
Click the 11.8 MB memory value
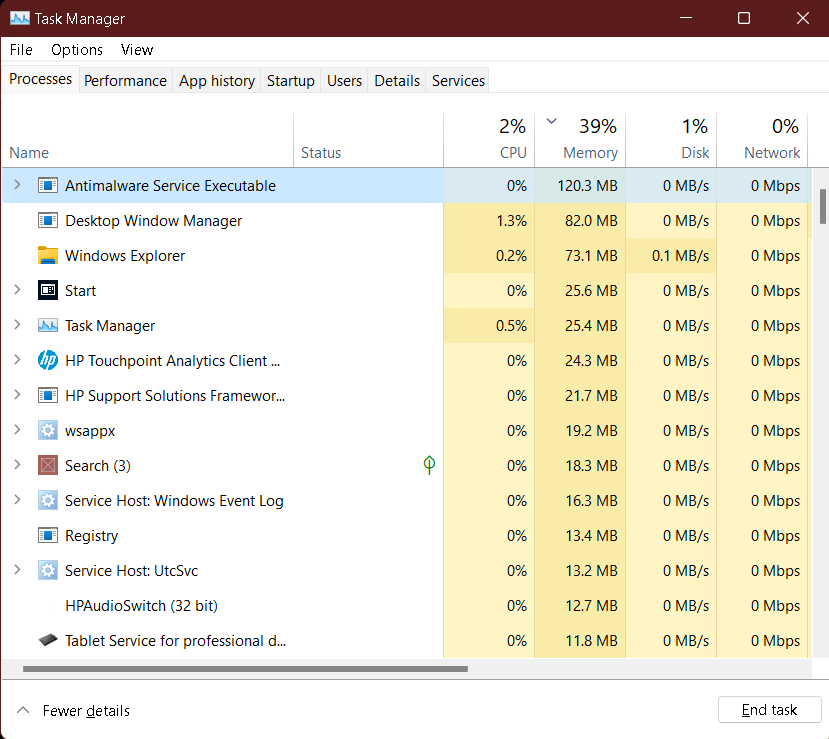(x=591, y=641)
